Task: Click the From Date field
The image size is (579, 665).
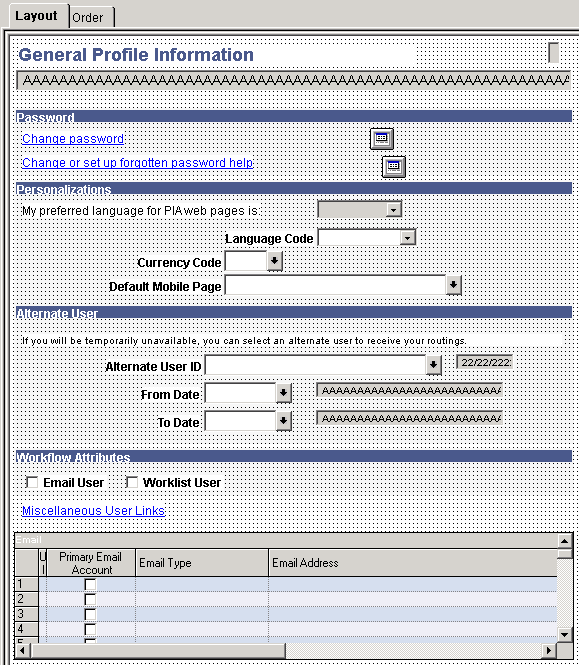Action: click(x=240, y=393)
